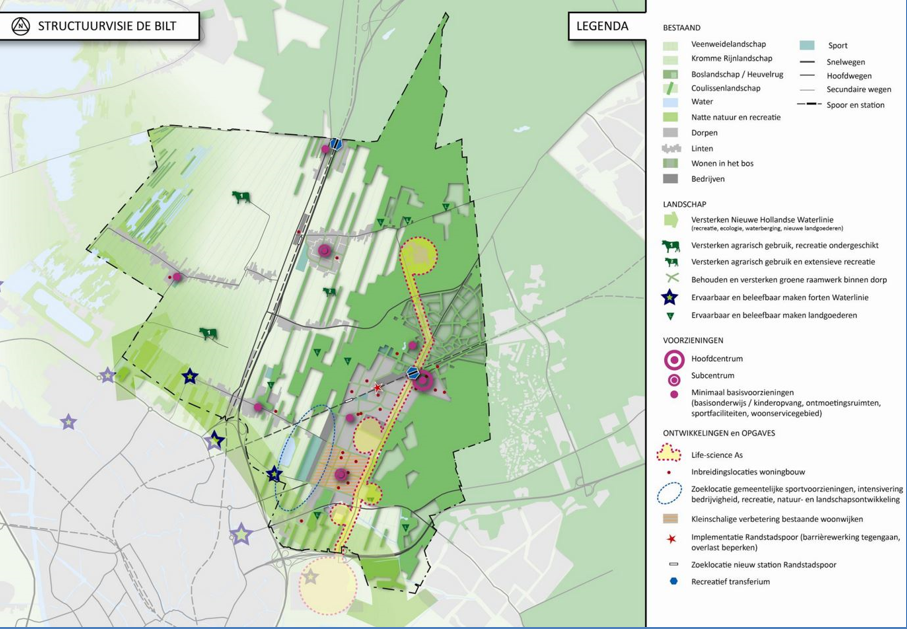Image resolution: width=907 pixels, height=629 pixels.
Task: Click the large yellow circle at map bottom
Action: coord(329,585)
